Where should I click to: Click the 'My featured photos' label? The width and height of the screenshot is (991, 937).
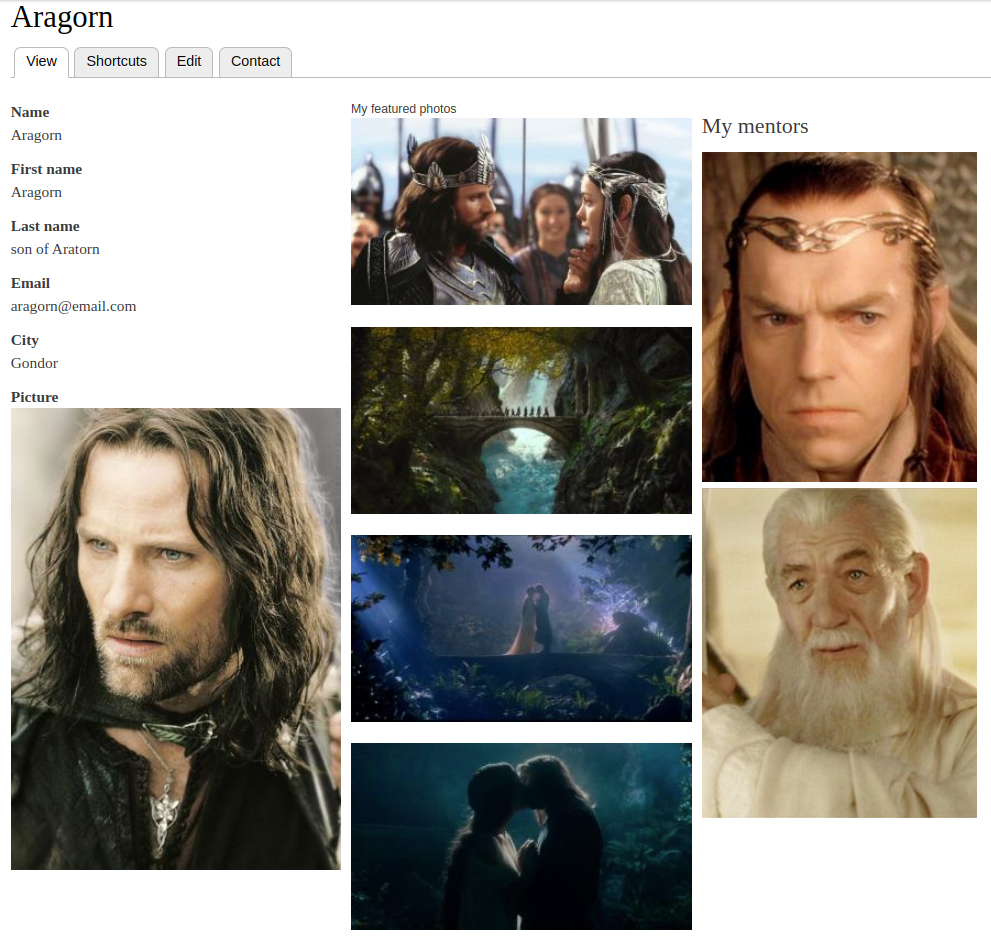click(404, 109)
